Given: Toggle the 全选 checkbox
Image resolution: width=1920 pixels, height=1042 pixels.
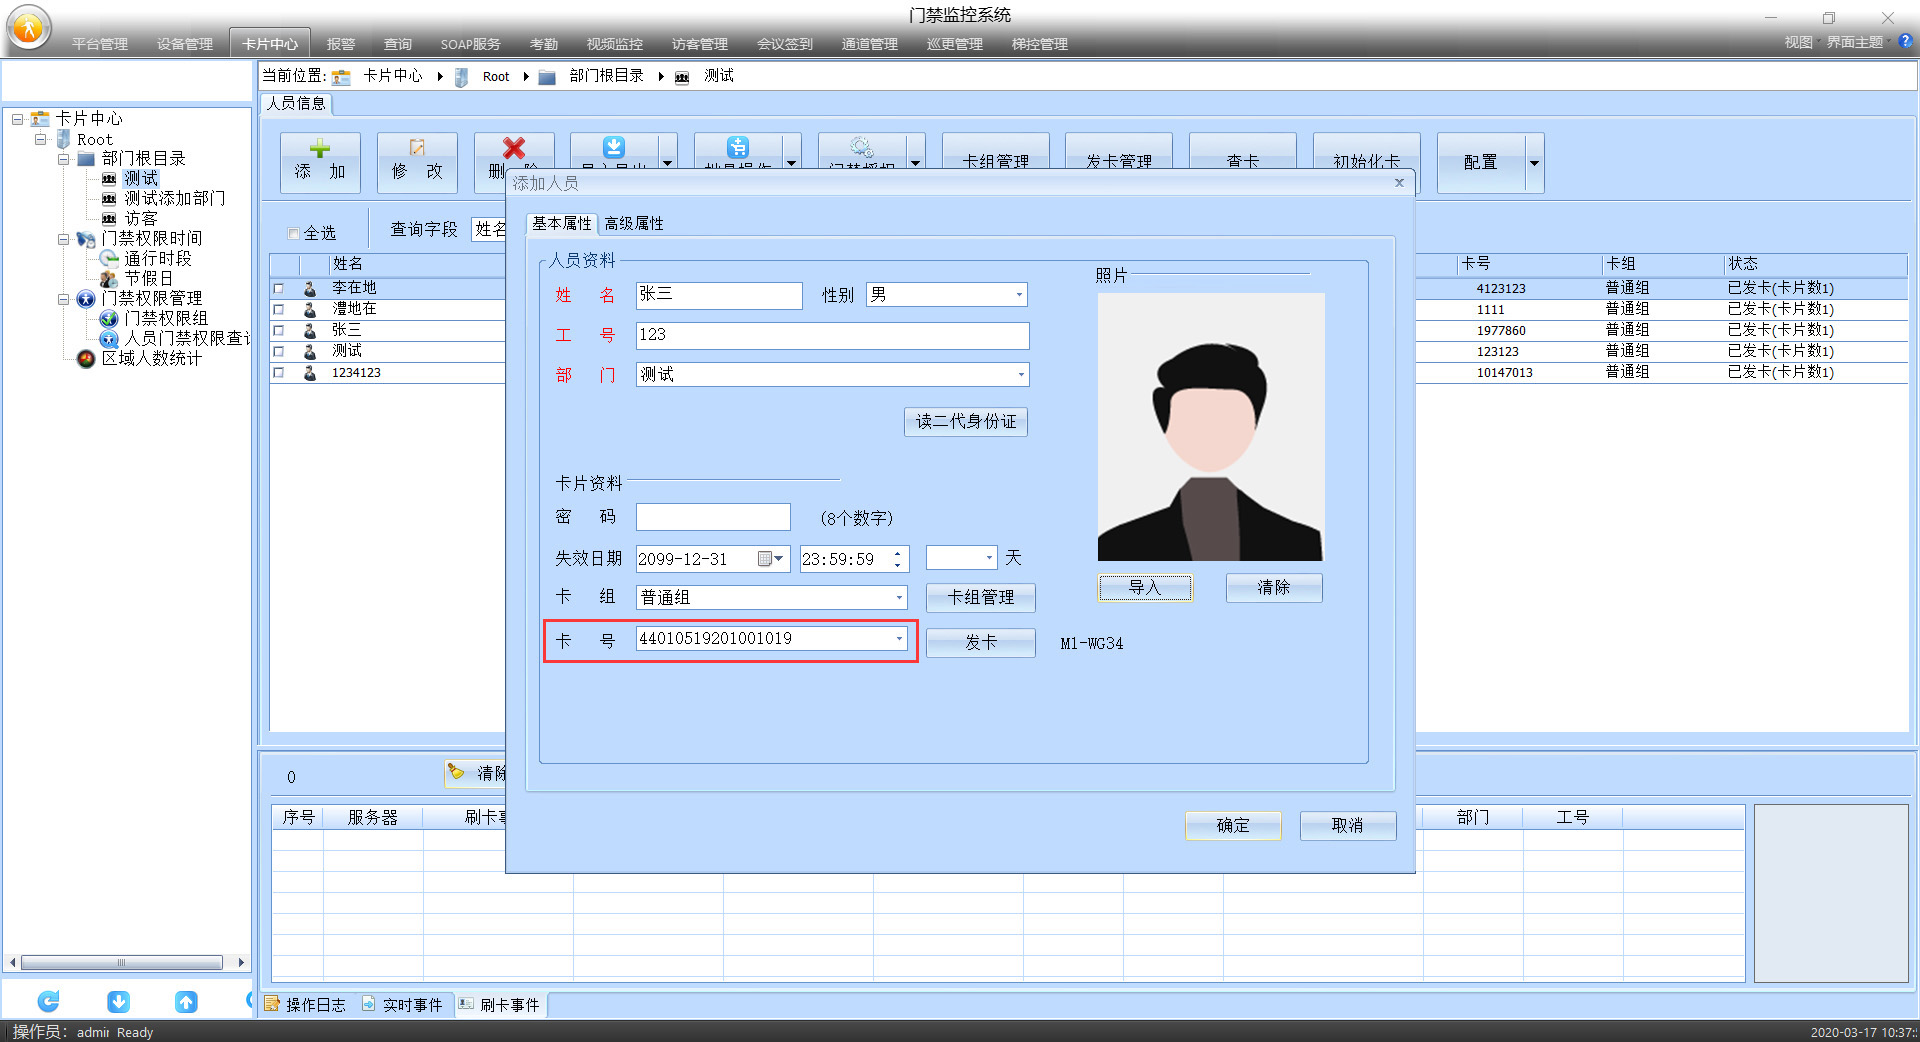Looking at the screenshot, I should click(294, 233).
